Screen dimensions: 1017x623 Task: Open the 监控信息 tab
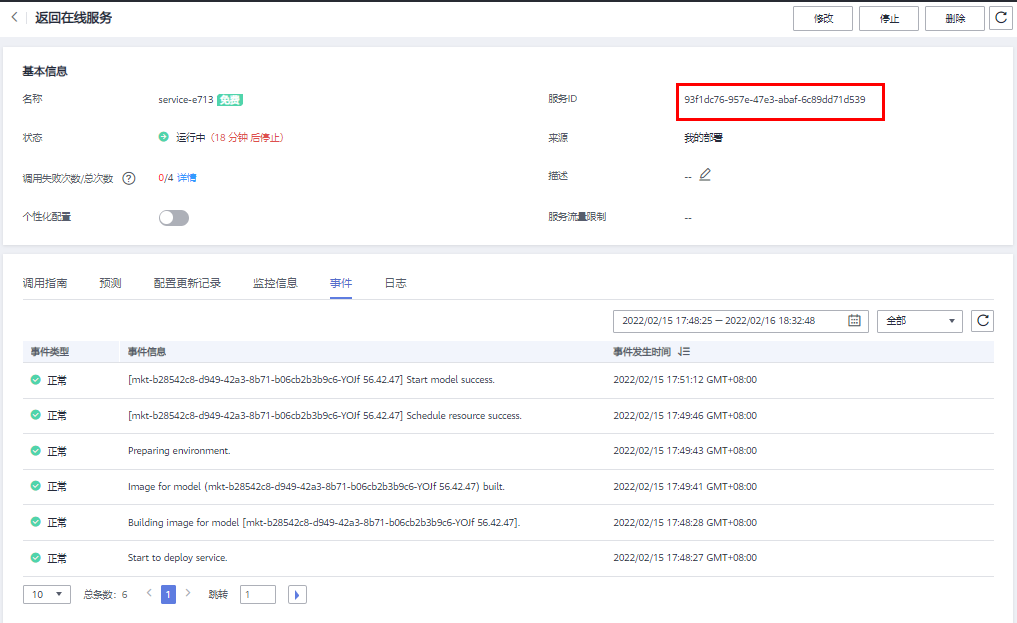(x=275, y=283)
